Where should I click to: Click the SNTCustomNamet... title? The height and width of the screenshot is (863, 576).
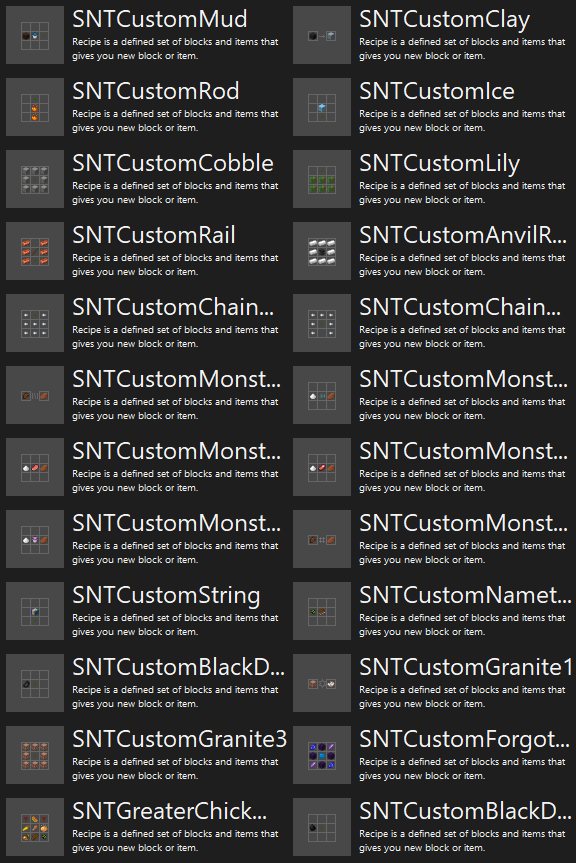click(465, 595)
